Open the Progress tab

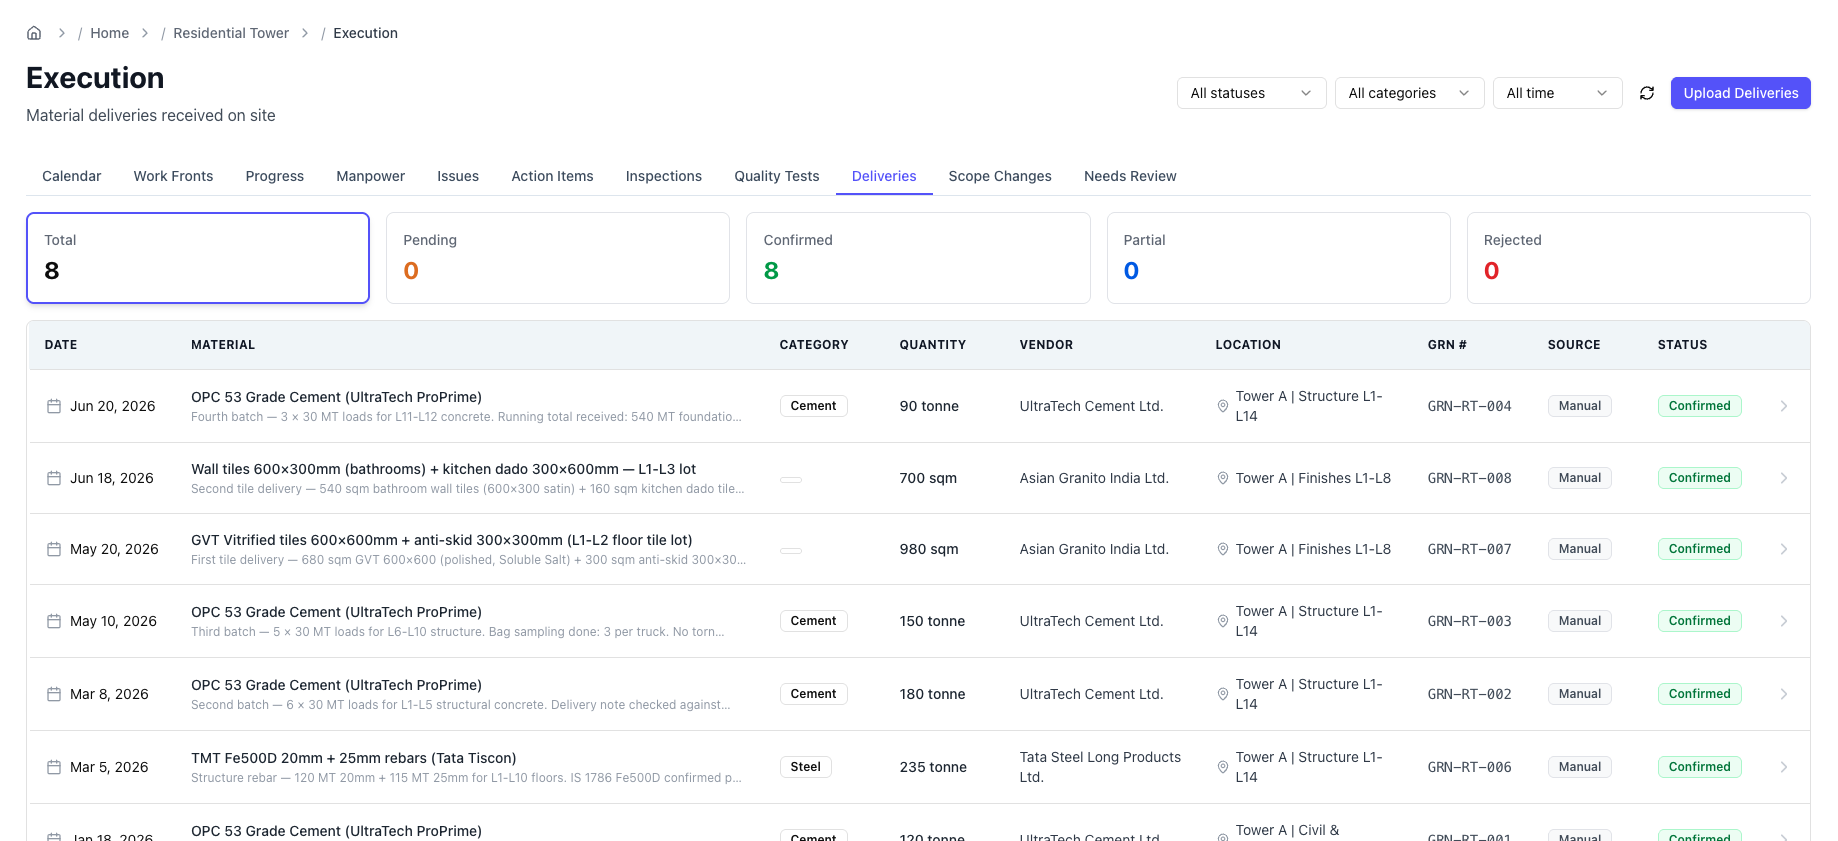[x=275, y=176]
